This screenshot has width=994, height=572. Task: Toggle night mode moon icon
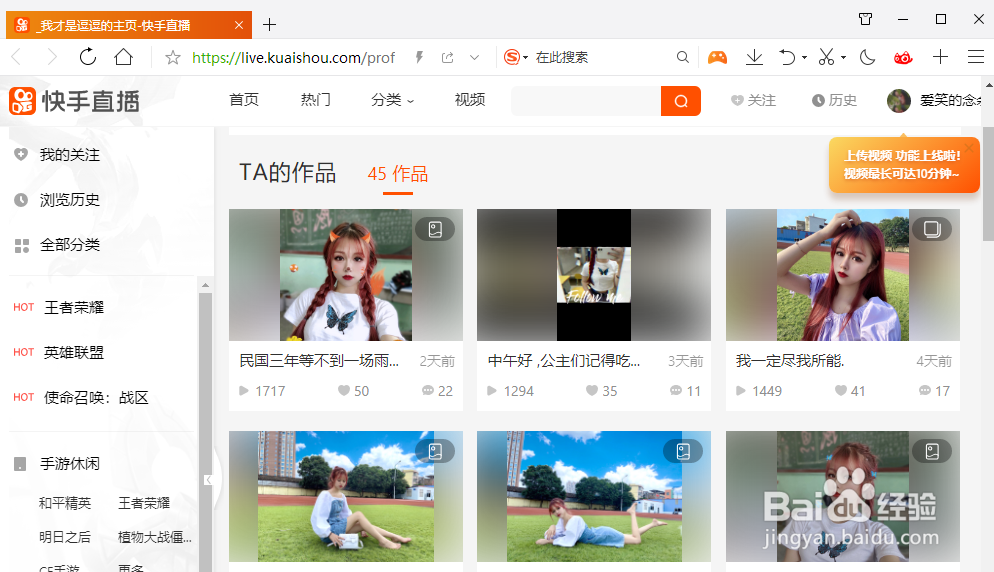(867, 58)
